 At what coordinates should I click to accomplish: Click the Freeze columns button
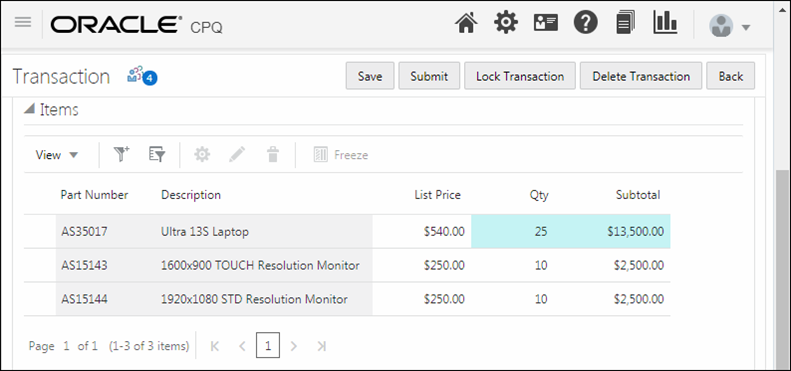[x=341, y=155]
